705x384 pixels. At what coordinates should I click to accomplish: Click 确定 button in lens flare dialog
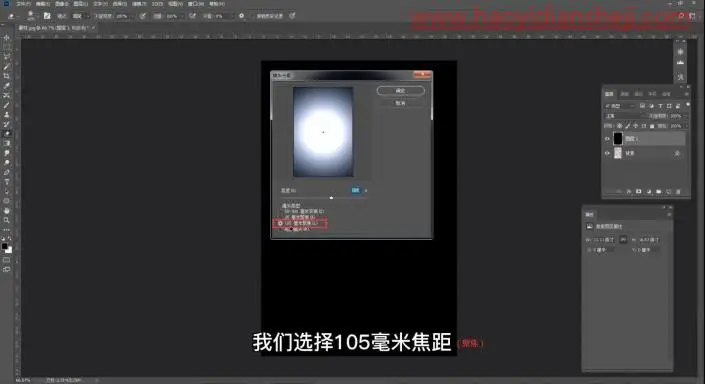tap(400, 91)
